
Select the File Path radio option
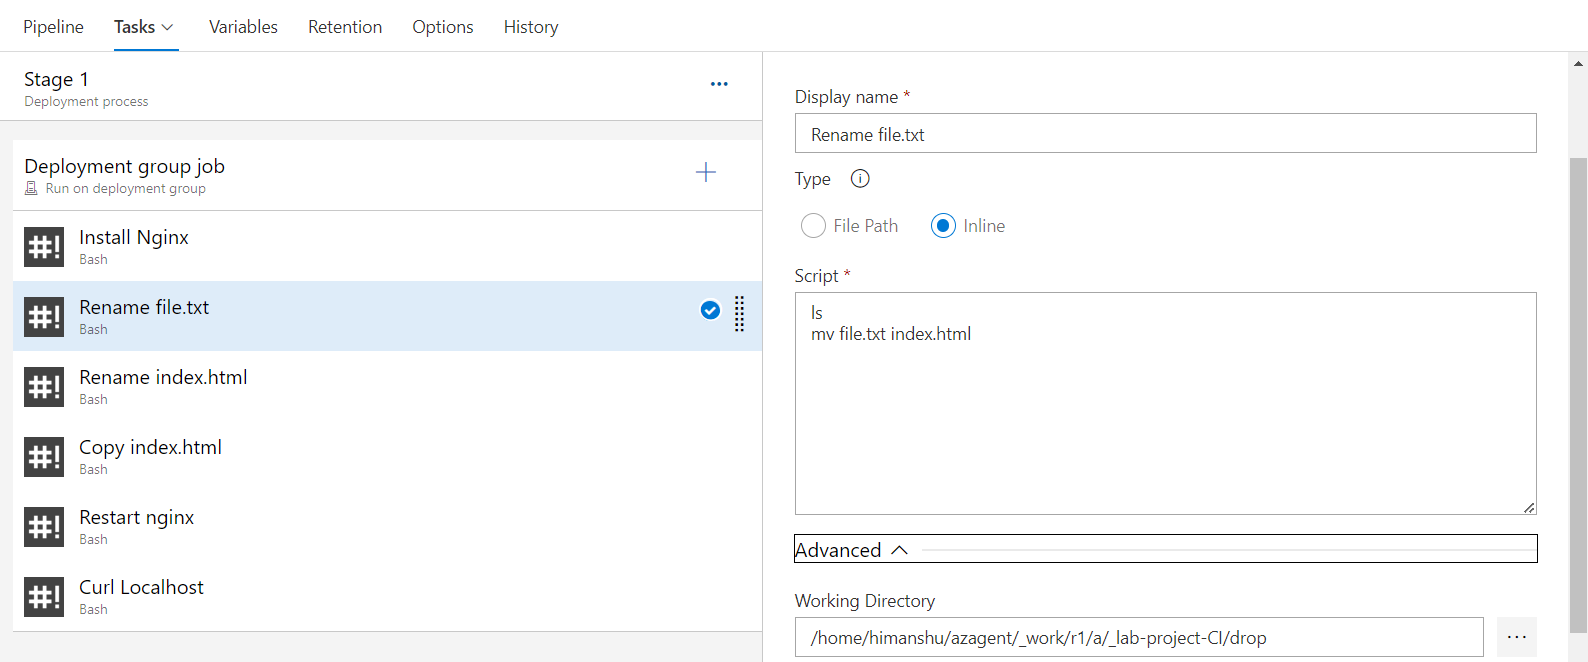tap(813, 226)
